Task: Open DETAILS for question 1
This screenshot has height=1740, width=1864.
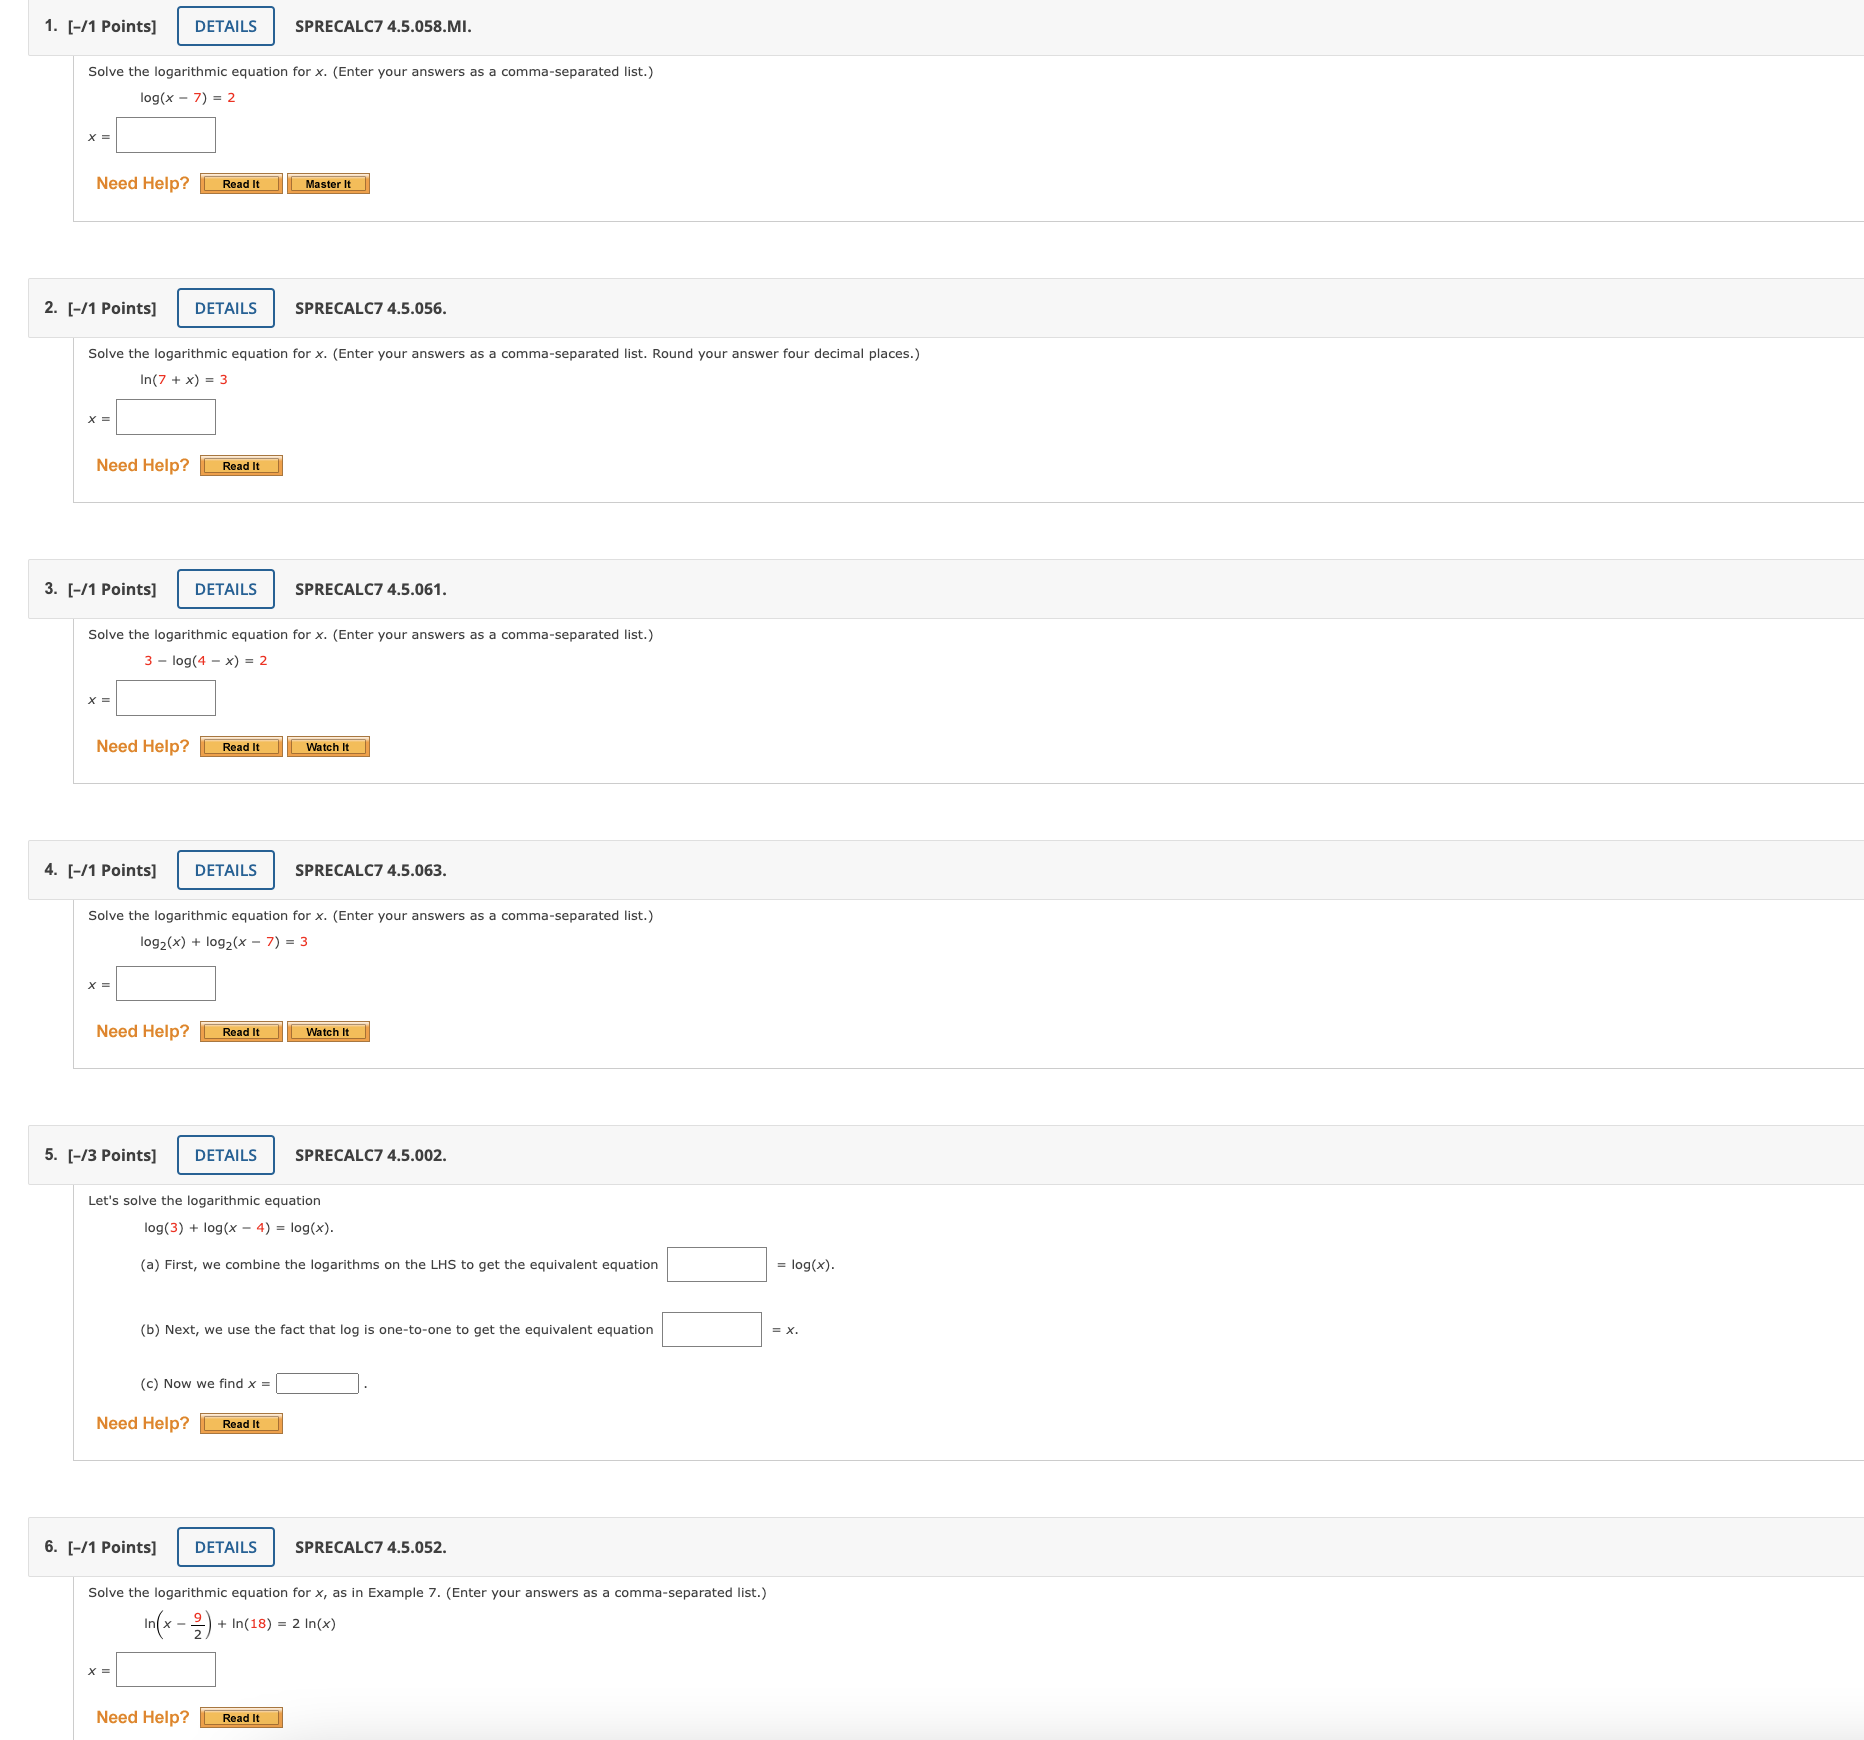Action: pyautogui.click(x=226, y=26)
